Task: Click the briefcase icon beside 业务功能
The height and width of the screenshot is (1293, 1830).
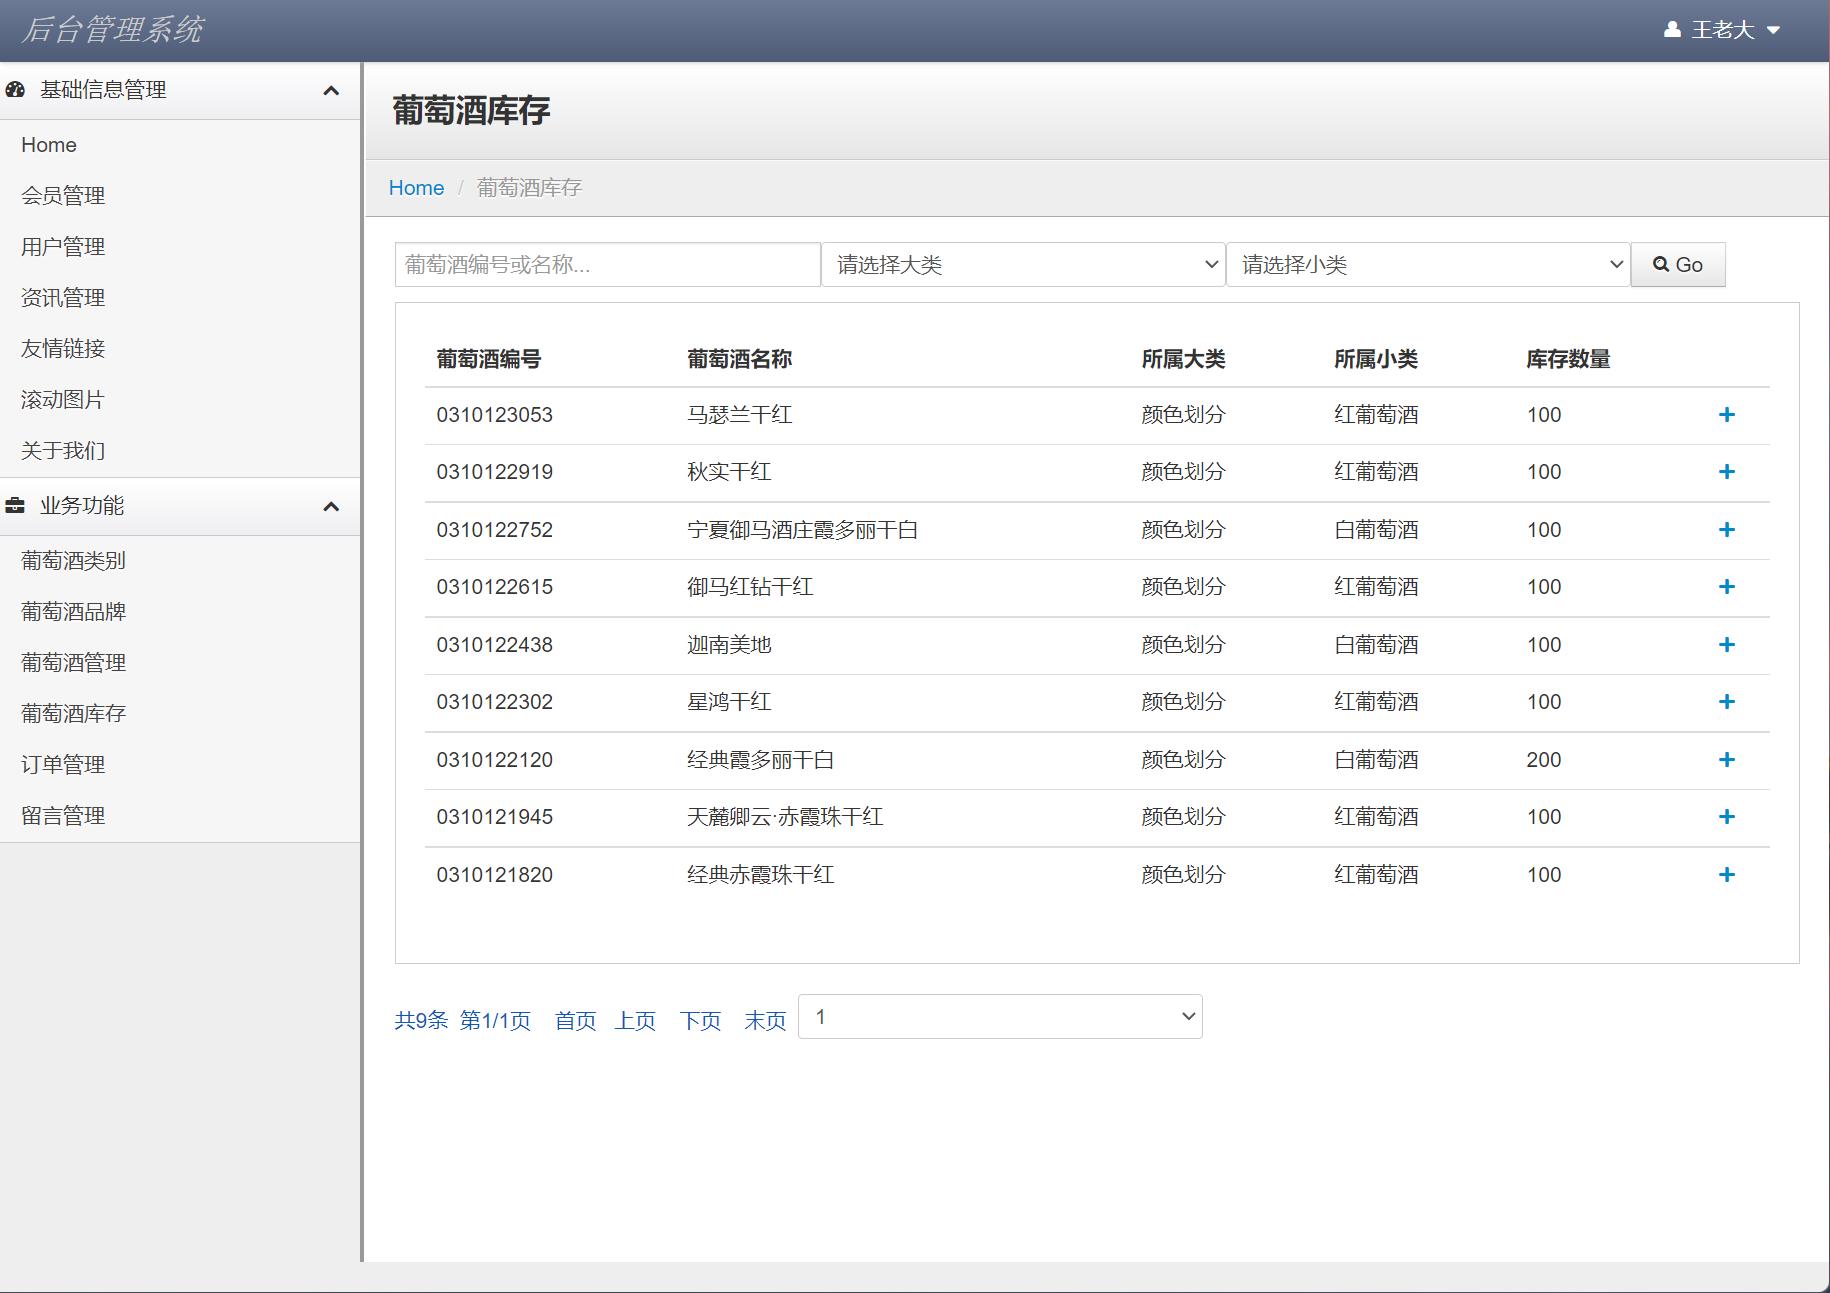Action: (x=14, y=506)
